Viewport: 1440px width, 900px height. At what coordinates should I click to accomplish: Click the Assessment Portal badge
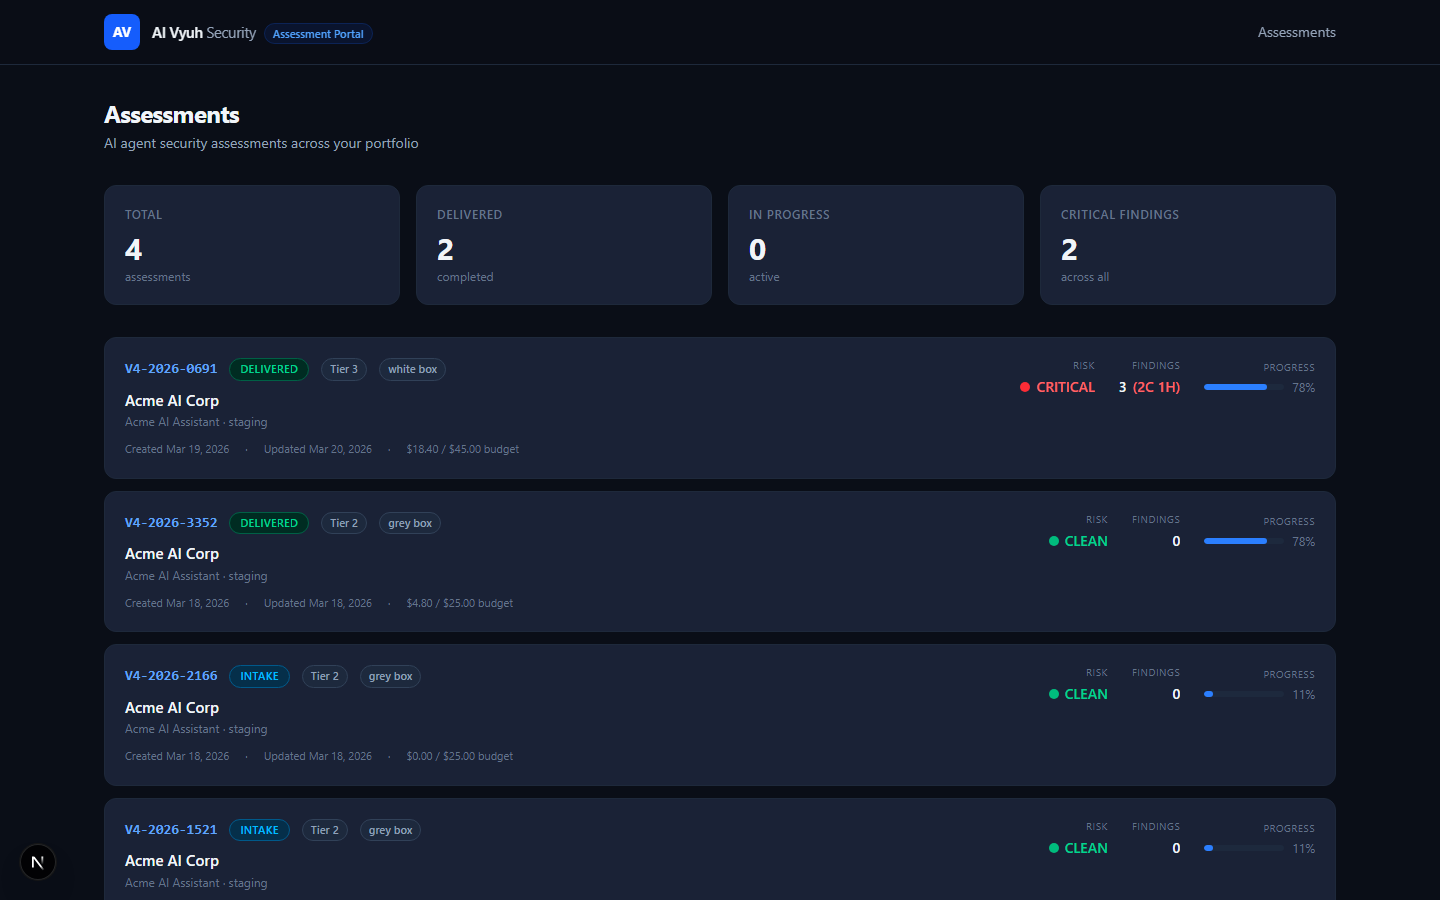(318, 33)
